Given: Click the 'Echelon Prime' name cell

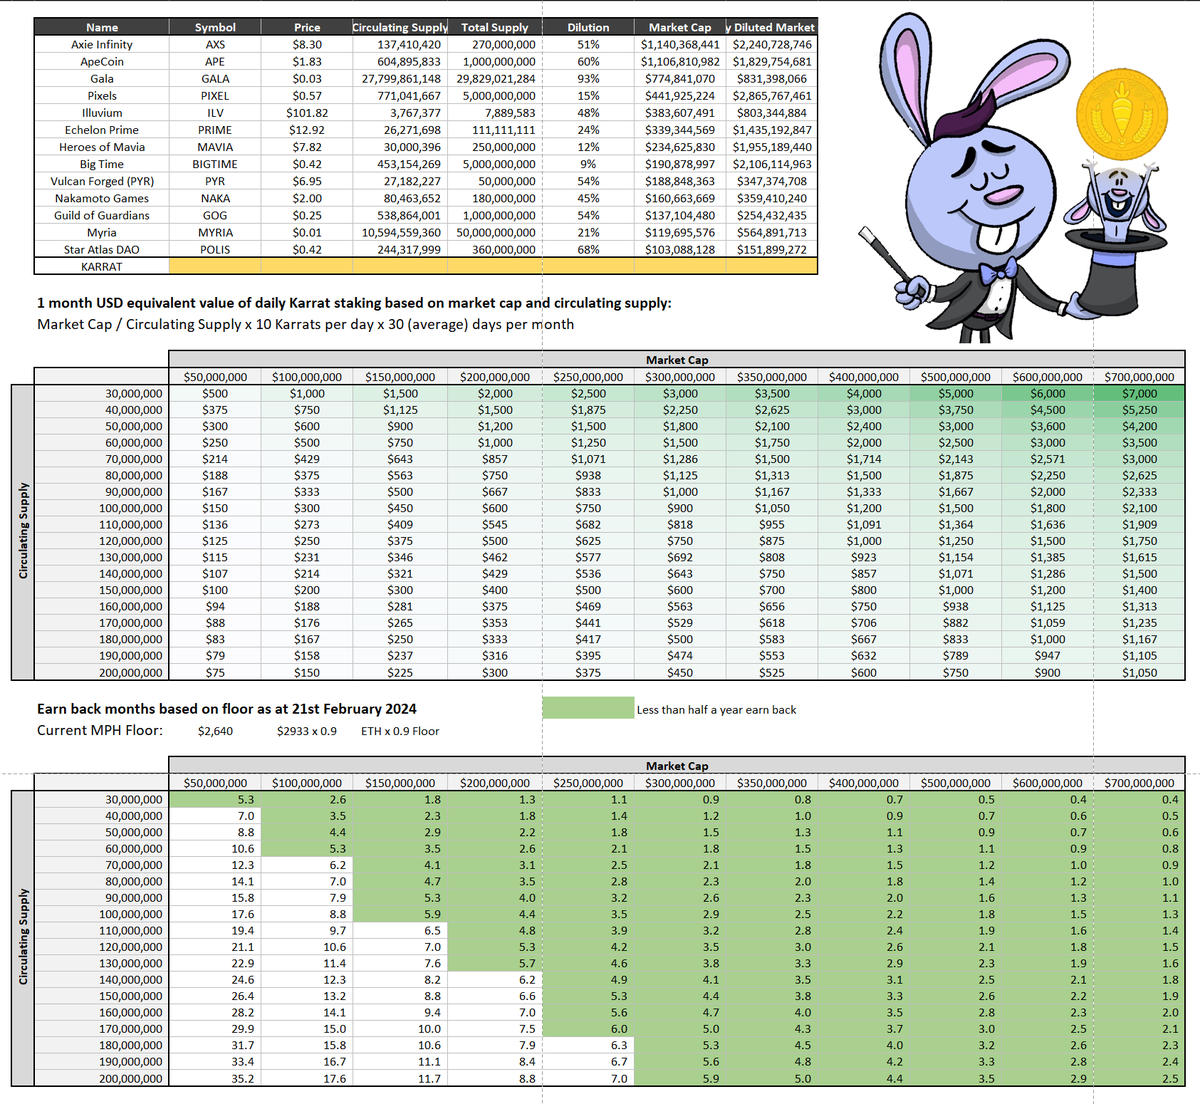Looking at the screenshot, I should pyautogui.click(x=102, y=129).
